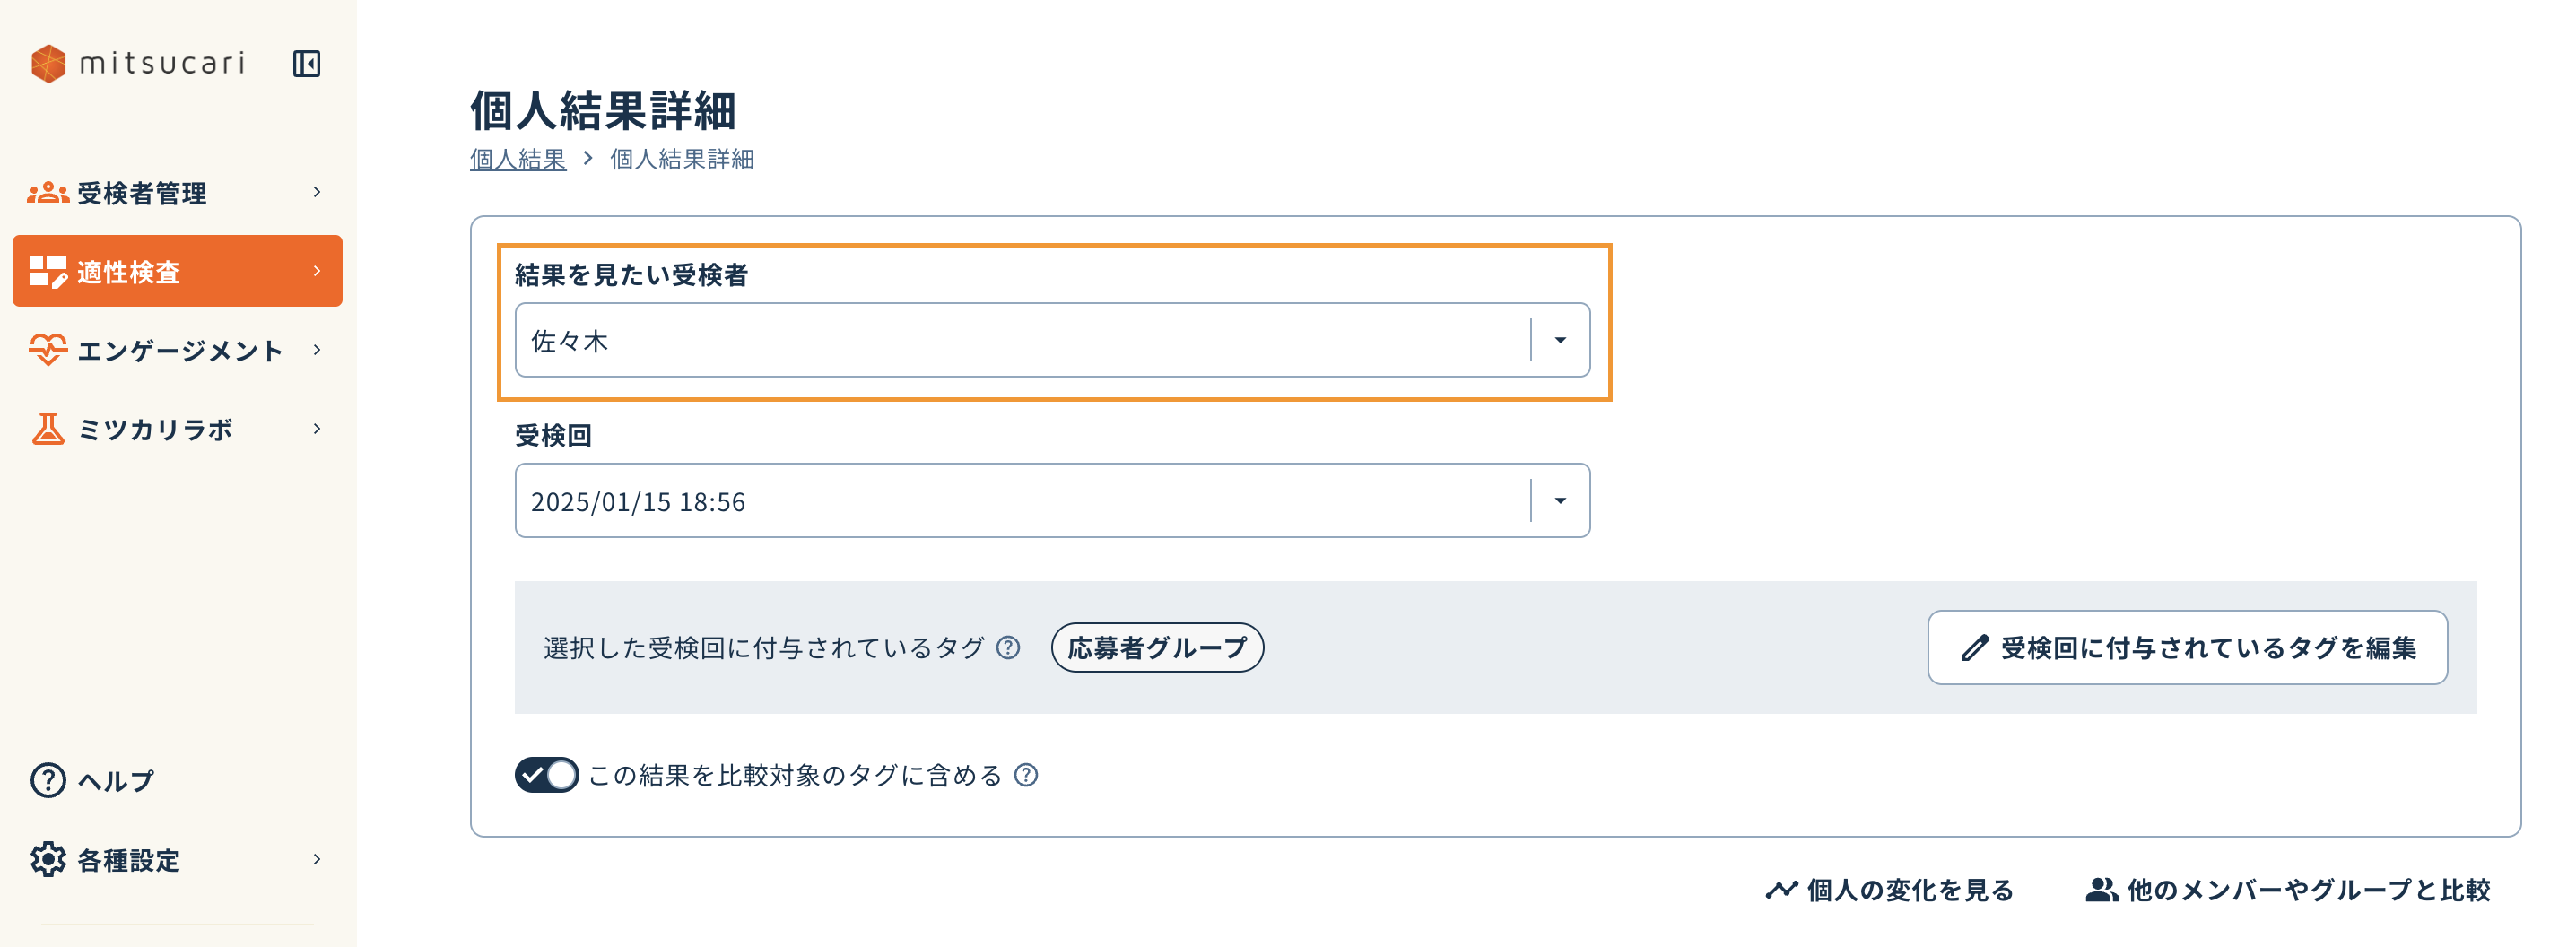
Task: Click 個人の変化を見る link
Action: (x=1889, y=890)
